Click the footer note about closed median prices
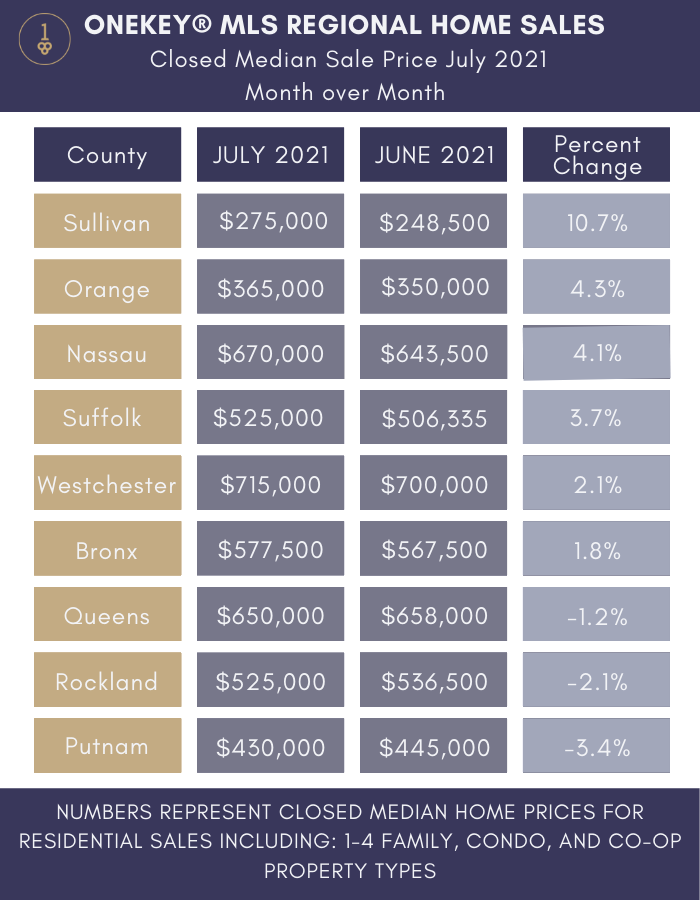This screenshot has height=900, width=700. pos(350,841)
